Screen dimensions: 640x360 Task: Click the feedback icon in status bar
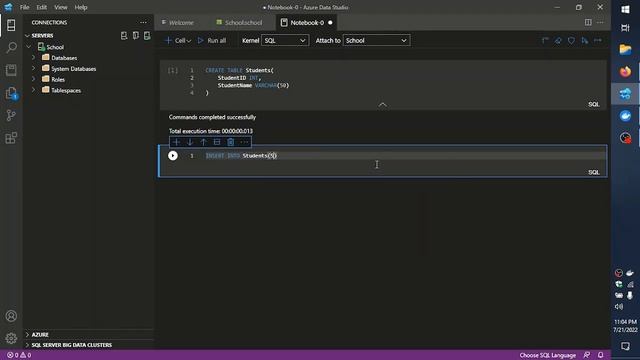(x=587, y=355)
